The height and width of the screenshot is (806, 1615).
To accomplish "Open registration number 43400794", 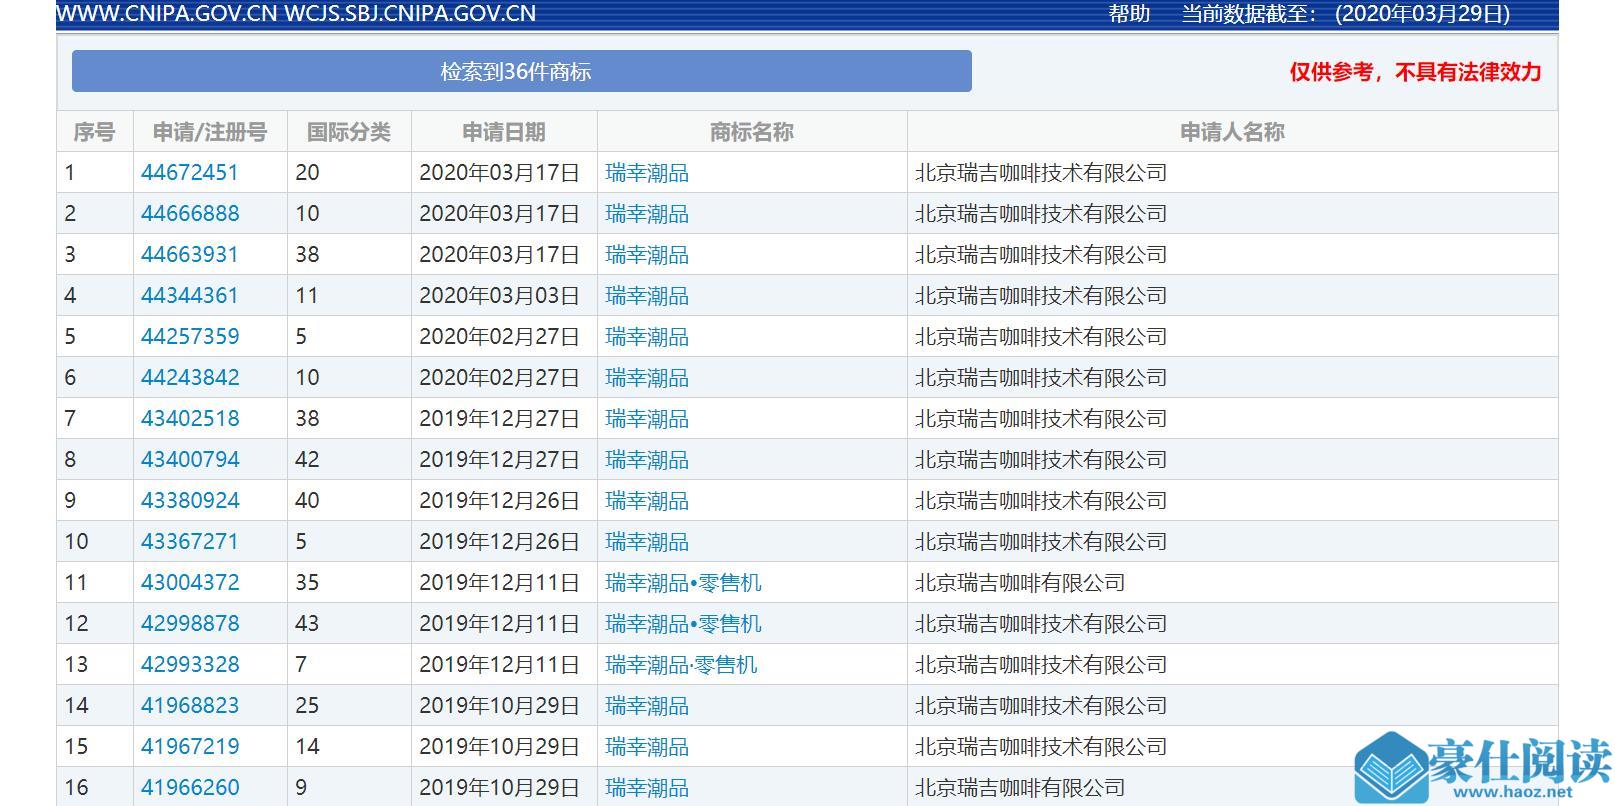I will point(190,460).
